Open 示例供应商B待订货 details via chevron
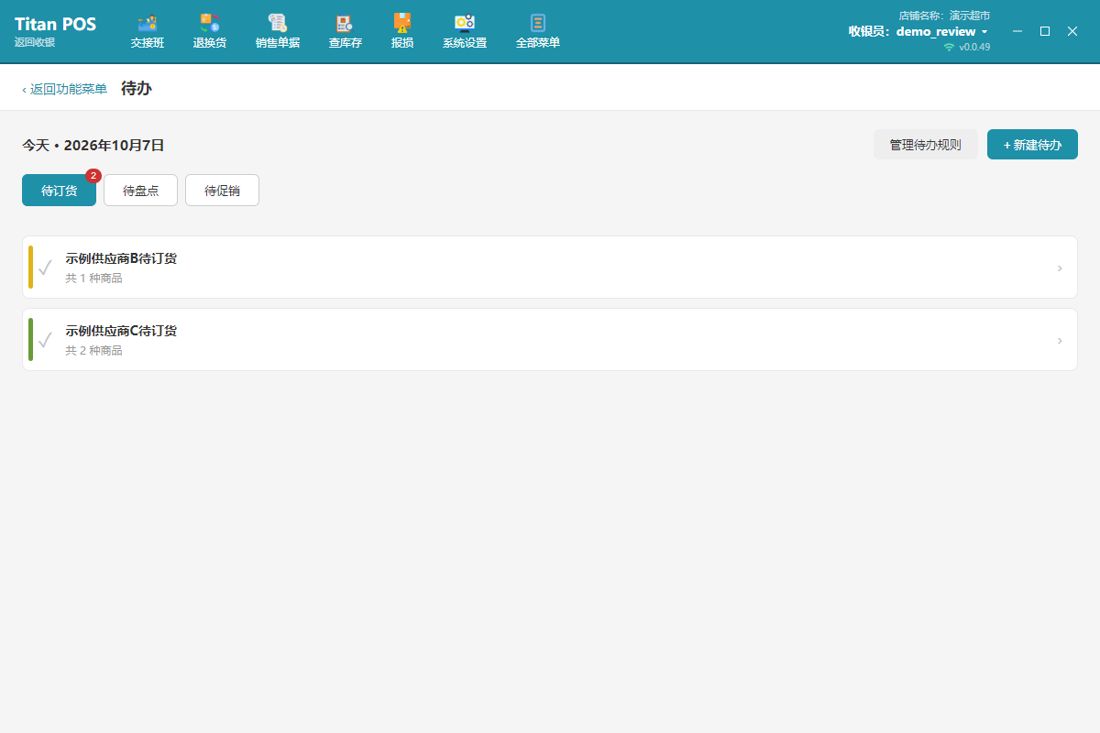The width and height of the screenshot is (1100, 733). pyautogui.click(x=1059, y=268)
